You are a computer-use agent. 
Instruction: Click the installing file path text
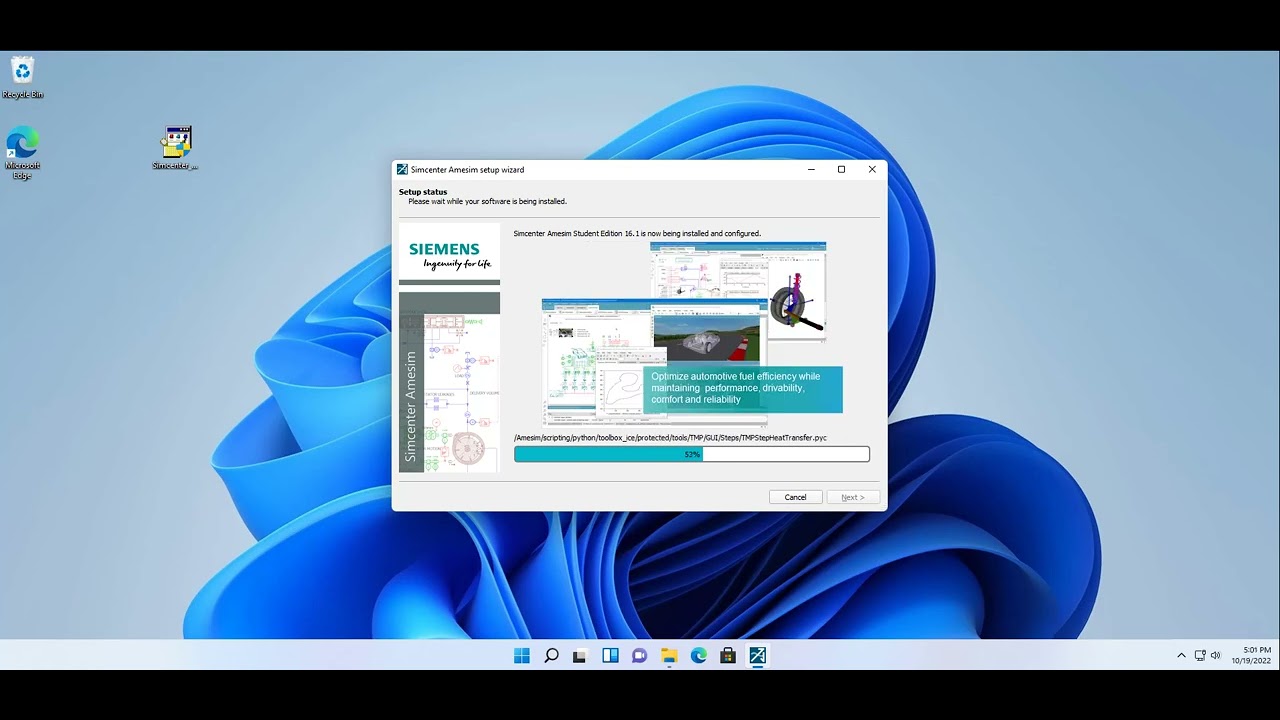tap(670, 438)
